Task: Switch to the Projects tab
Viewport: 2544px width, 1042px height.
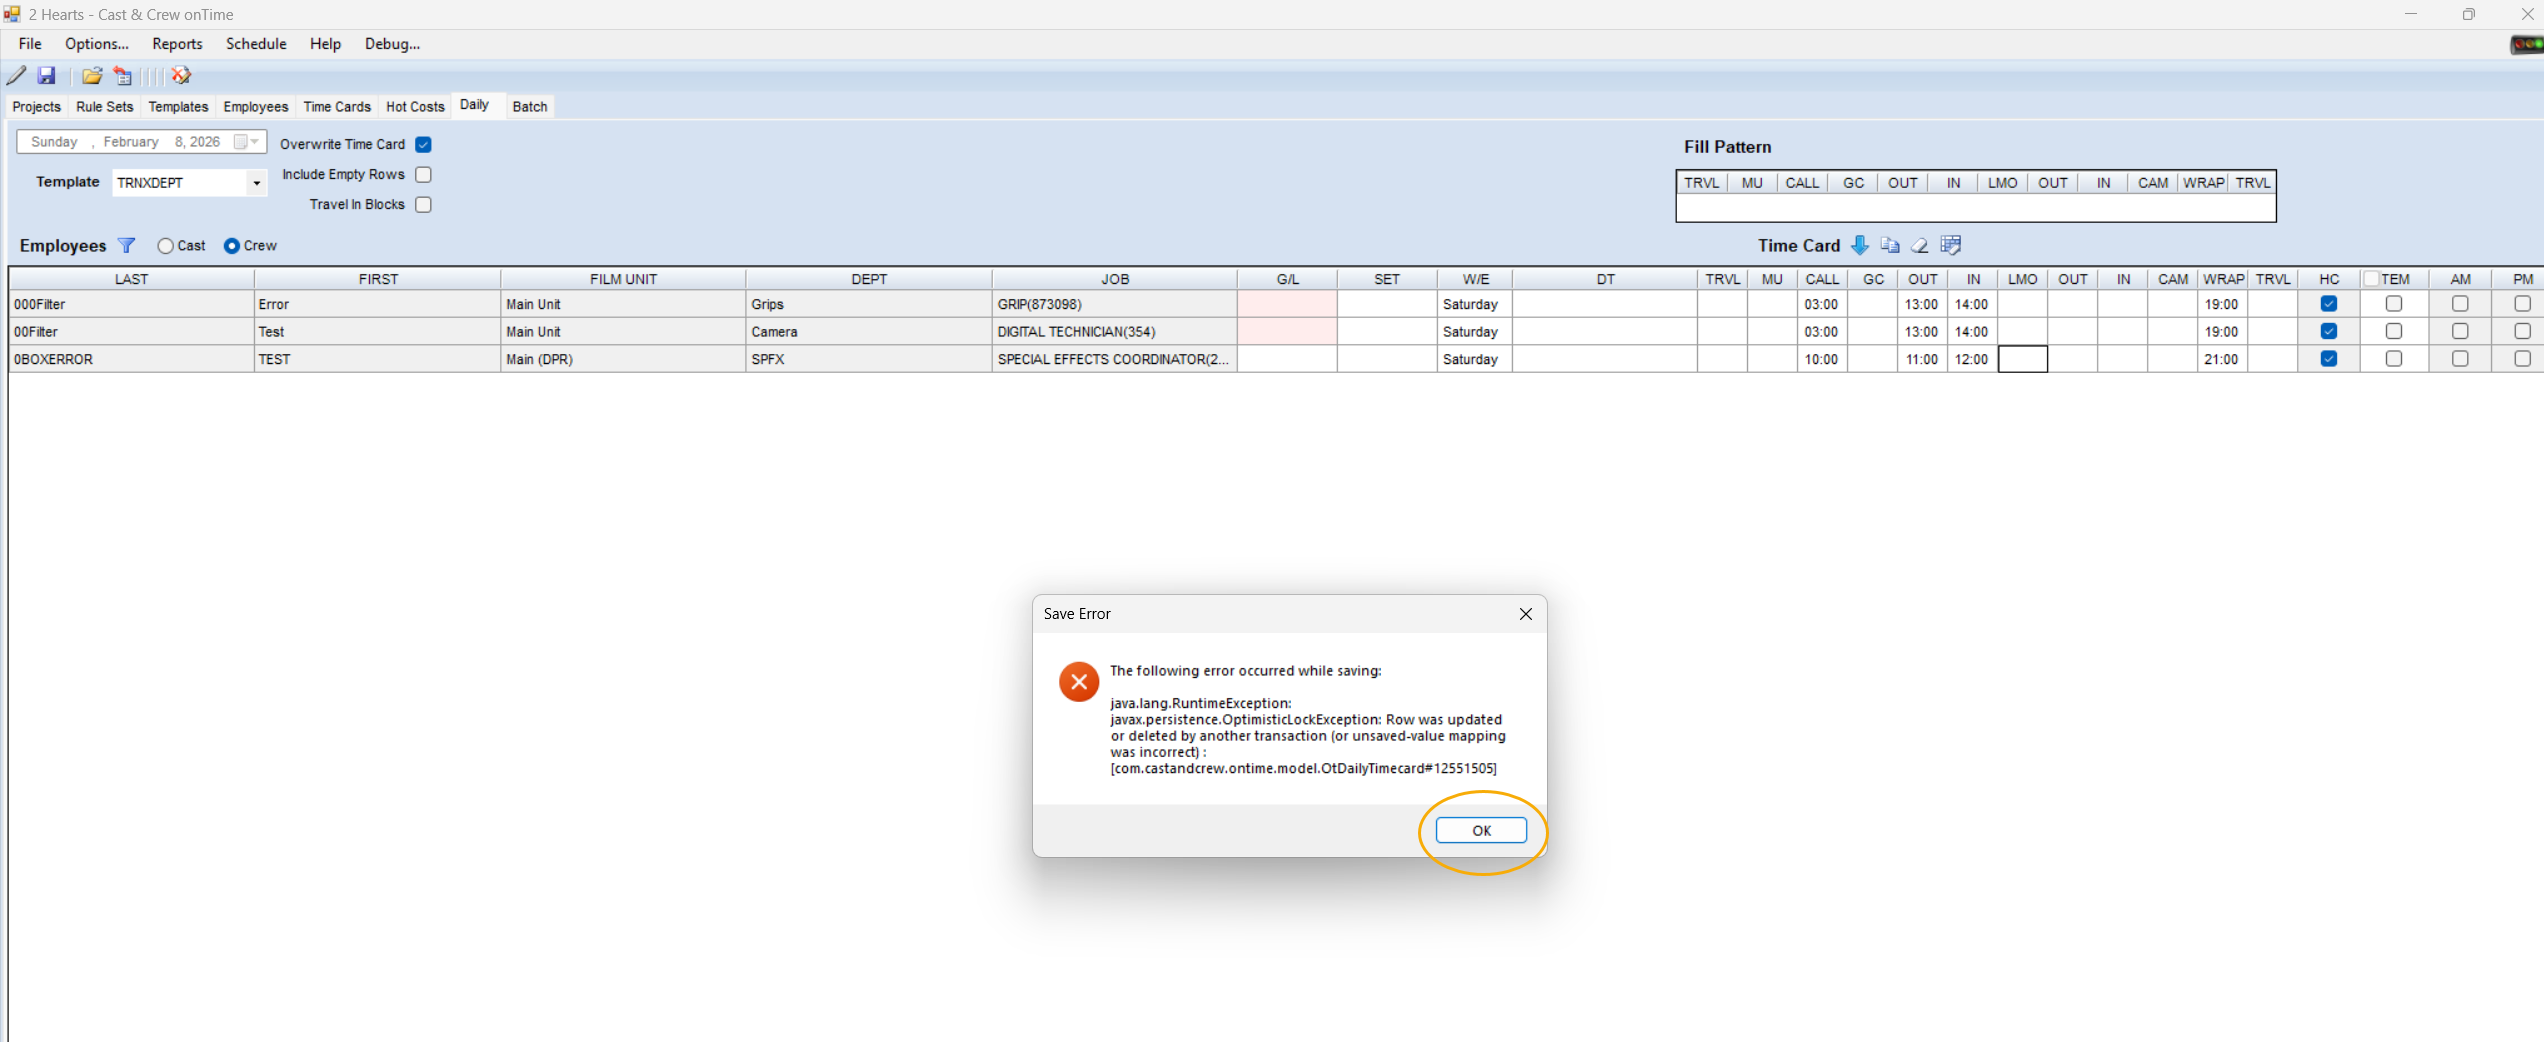Action: click(36, 107)
